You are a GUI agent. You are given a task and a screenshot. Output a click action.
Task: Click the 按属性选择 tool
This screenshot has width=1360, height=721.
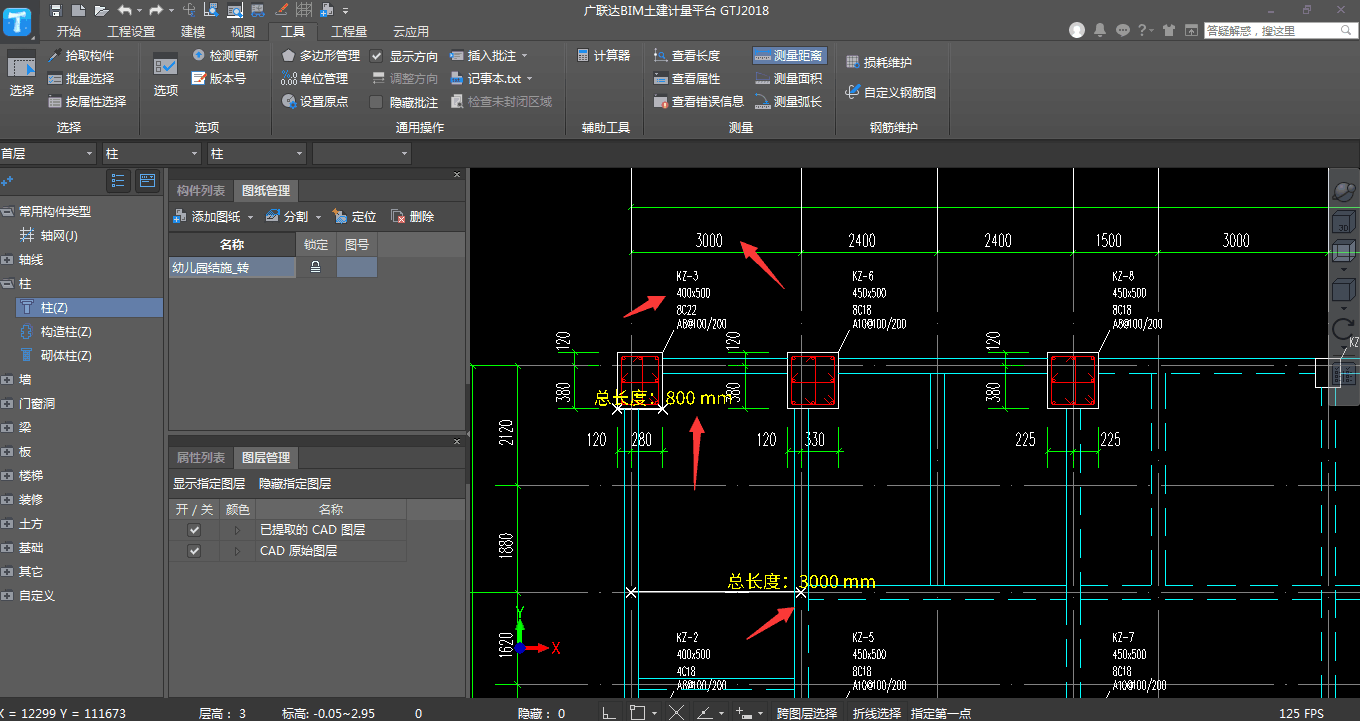pyautogui.click(x=86, y=101)
